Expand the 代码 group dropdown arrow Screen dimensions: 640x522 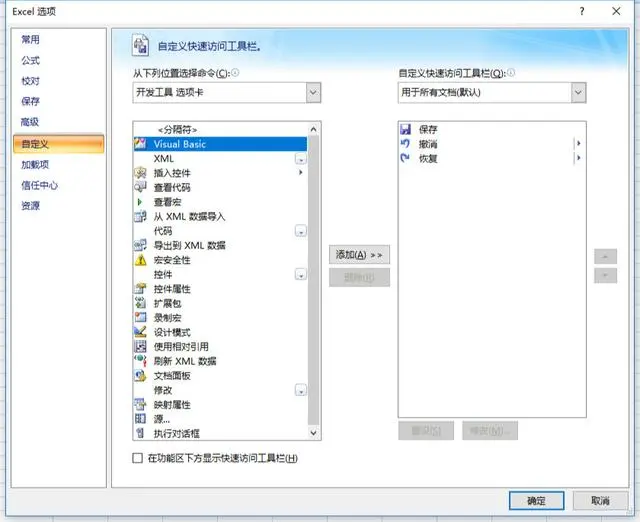tap(301, 231)
